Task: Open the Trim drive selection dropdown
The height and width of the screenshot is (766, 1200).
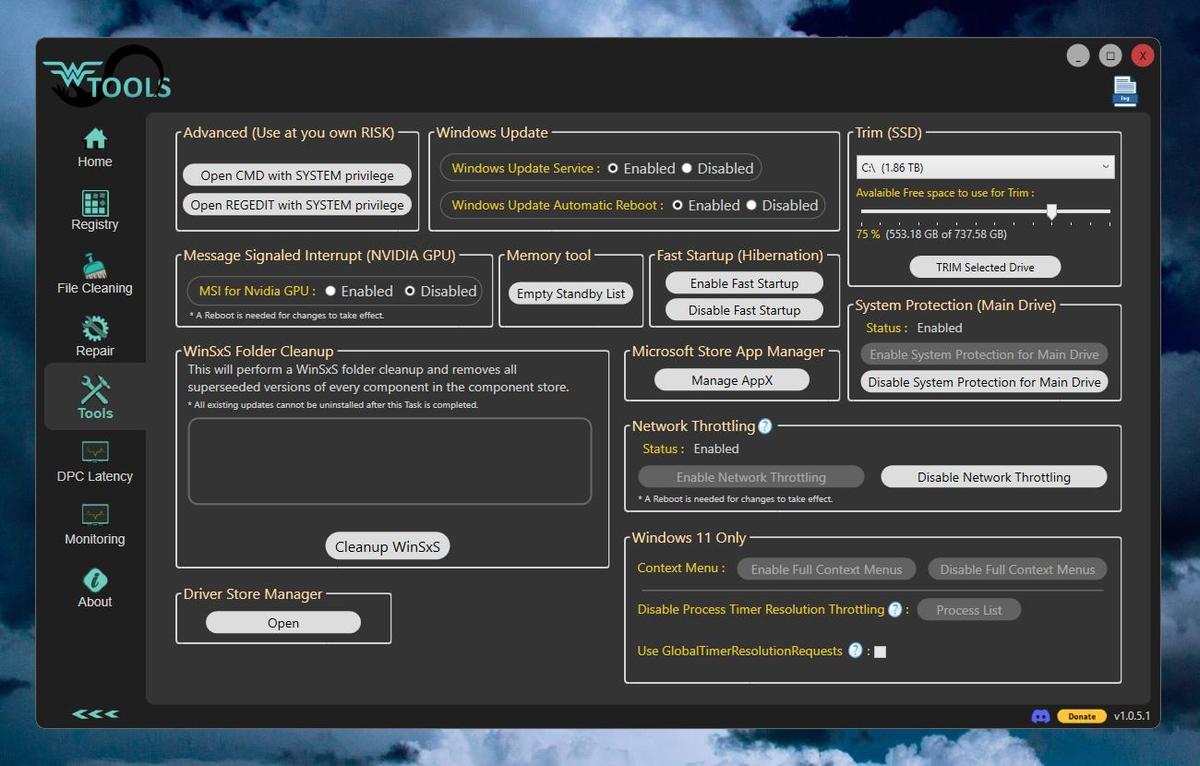Action: pyautogui.click(x=985, y=167)
